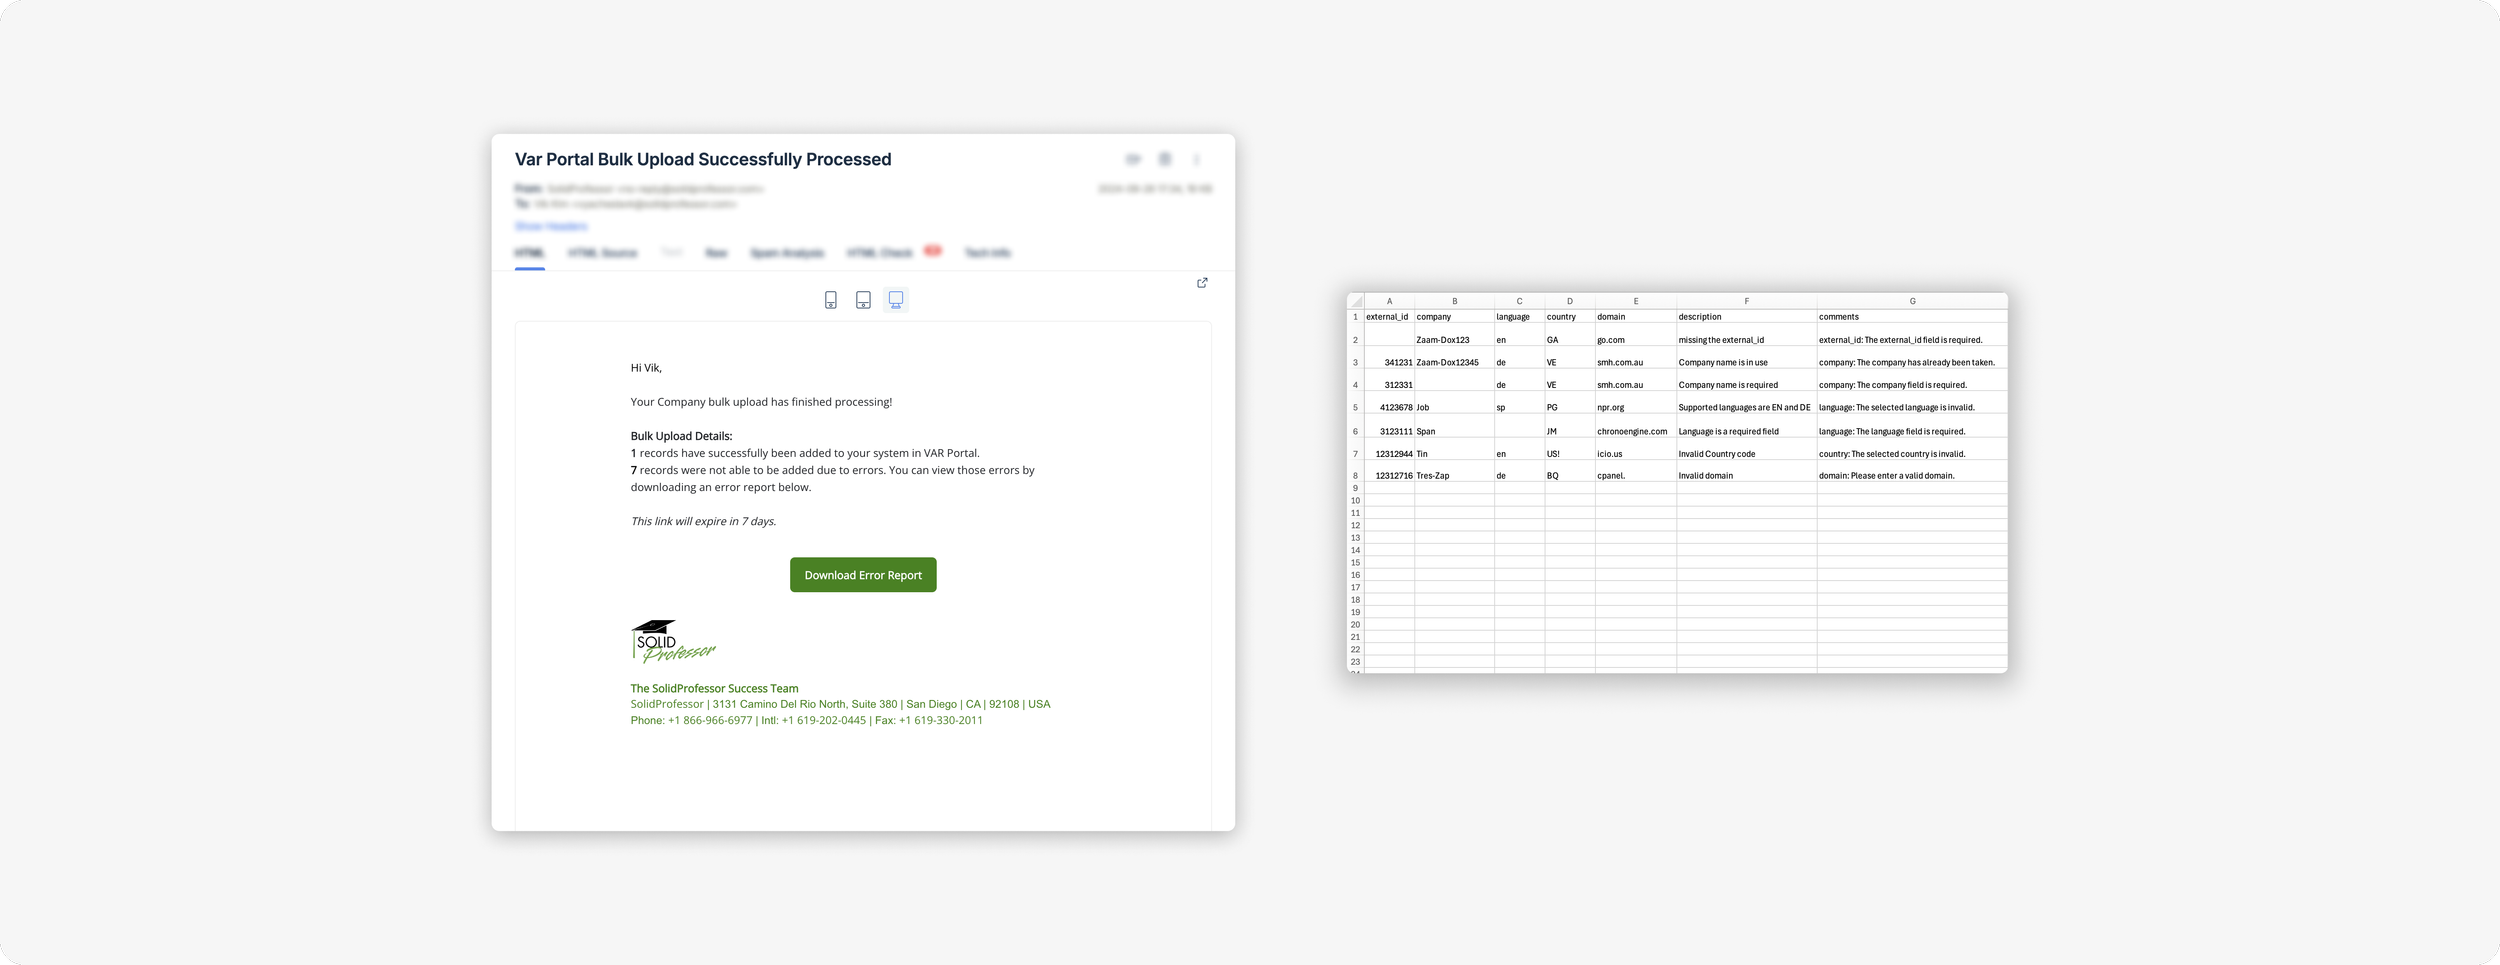
Task: Switch to tablet preview
Action: click(863, 300)
